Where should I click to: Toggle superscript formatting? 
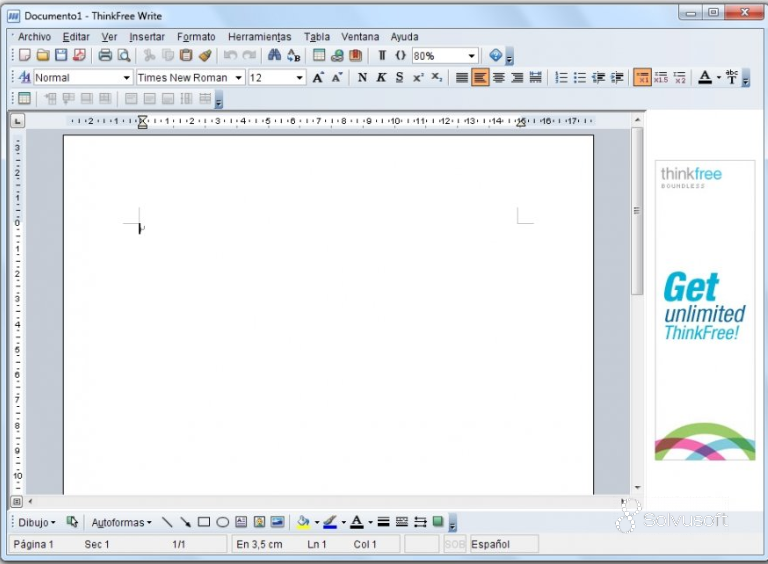[x=418, y=77]
